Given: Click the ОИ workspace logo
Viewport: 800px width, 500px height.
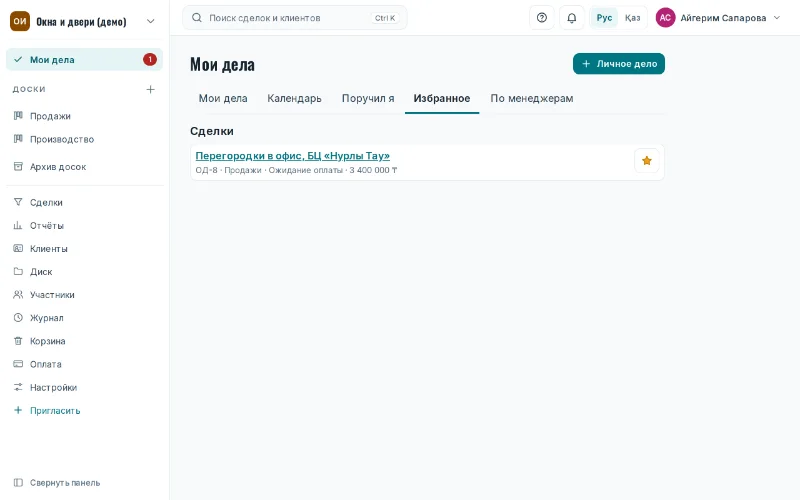Looking at the screenshot, I should coord(20,21).
